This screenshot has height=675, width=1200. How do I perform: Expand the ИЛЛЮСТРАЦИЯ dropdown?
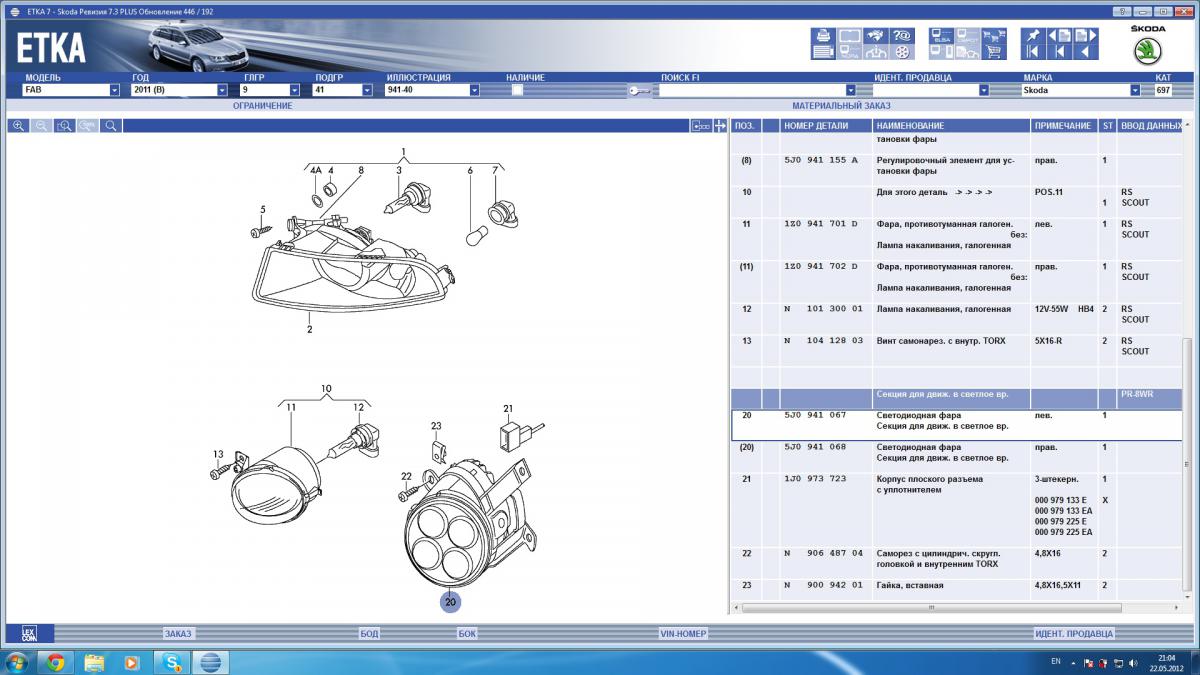tap(474, 90)
